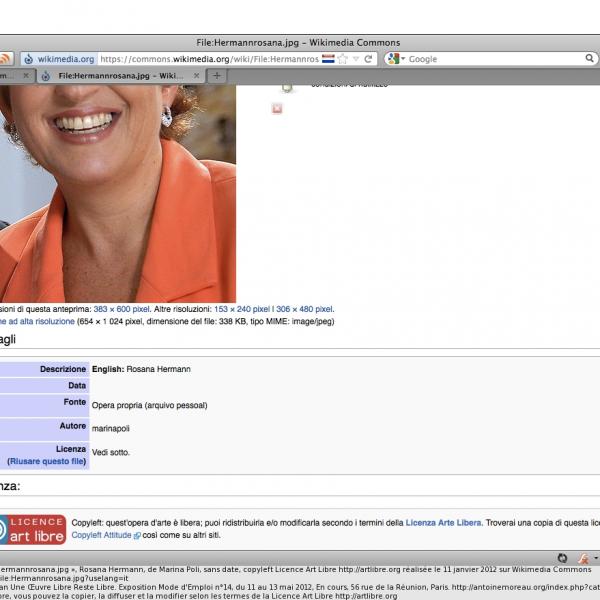
Task: Click the 'Opera propria (arquivo pessoal)' text
Action: (150, 405)
